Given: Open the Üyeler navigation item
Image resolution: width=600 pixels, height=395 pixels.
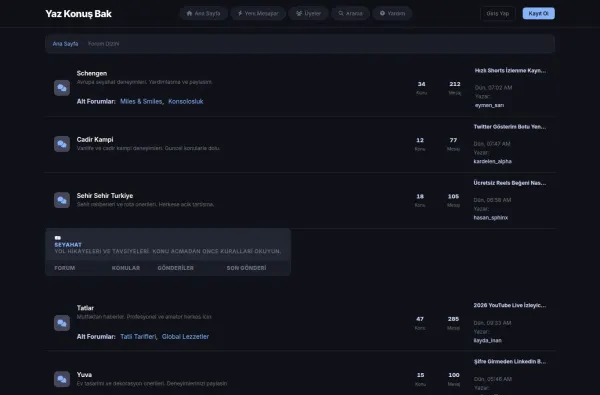Looking at the screenshot, I should [x=308, y=13].
